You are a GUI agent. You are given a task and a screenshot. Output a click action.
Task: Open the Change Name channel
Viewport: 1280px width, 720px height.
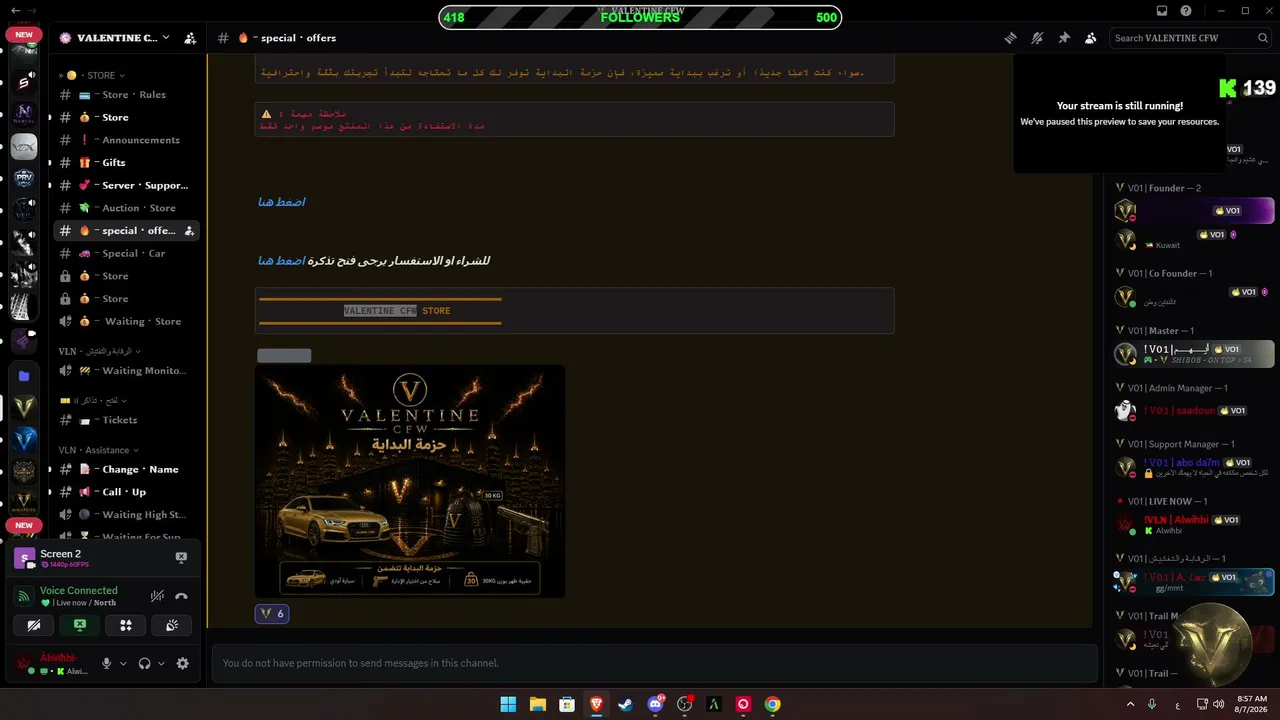[x=126, y=469]
